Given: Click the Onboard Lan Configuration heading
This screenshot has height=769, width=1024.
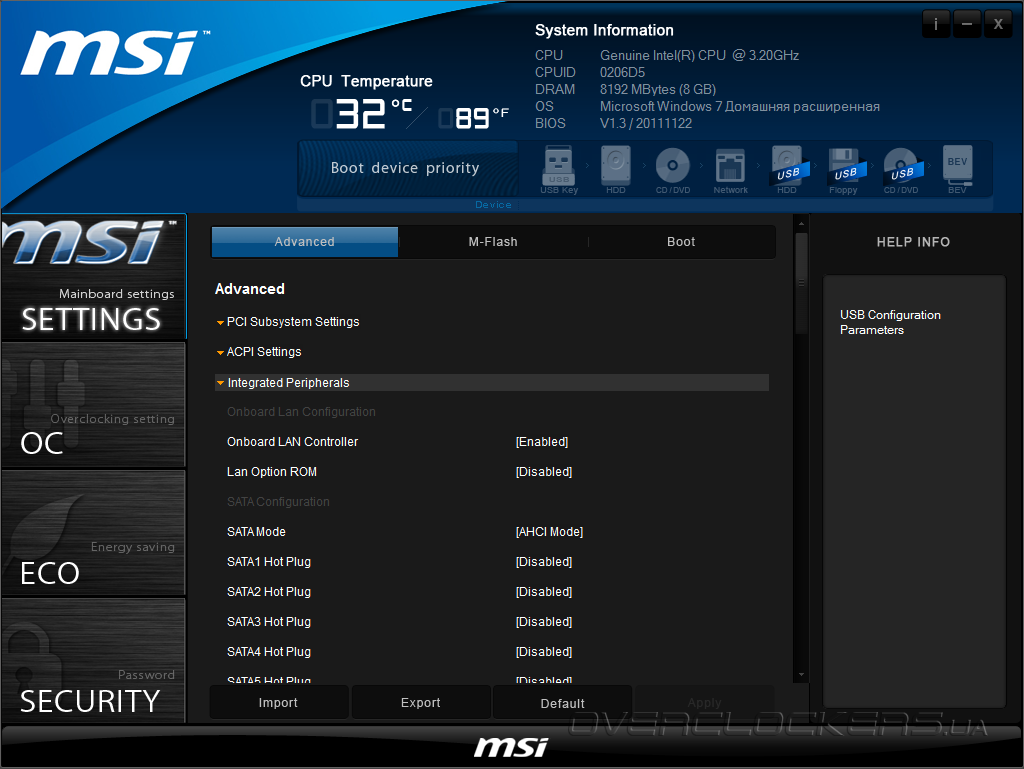Looking at the screenshot, I should pyautogui.click(x=301, y=412).
